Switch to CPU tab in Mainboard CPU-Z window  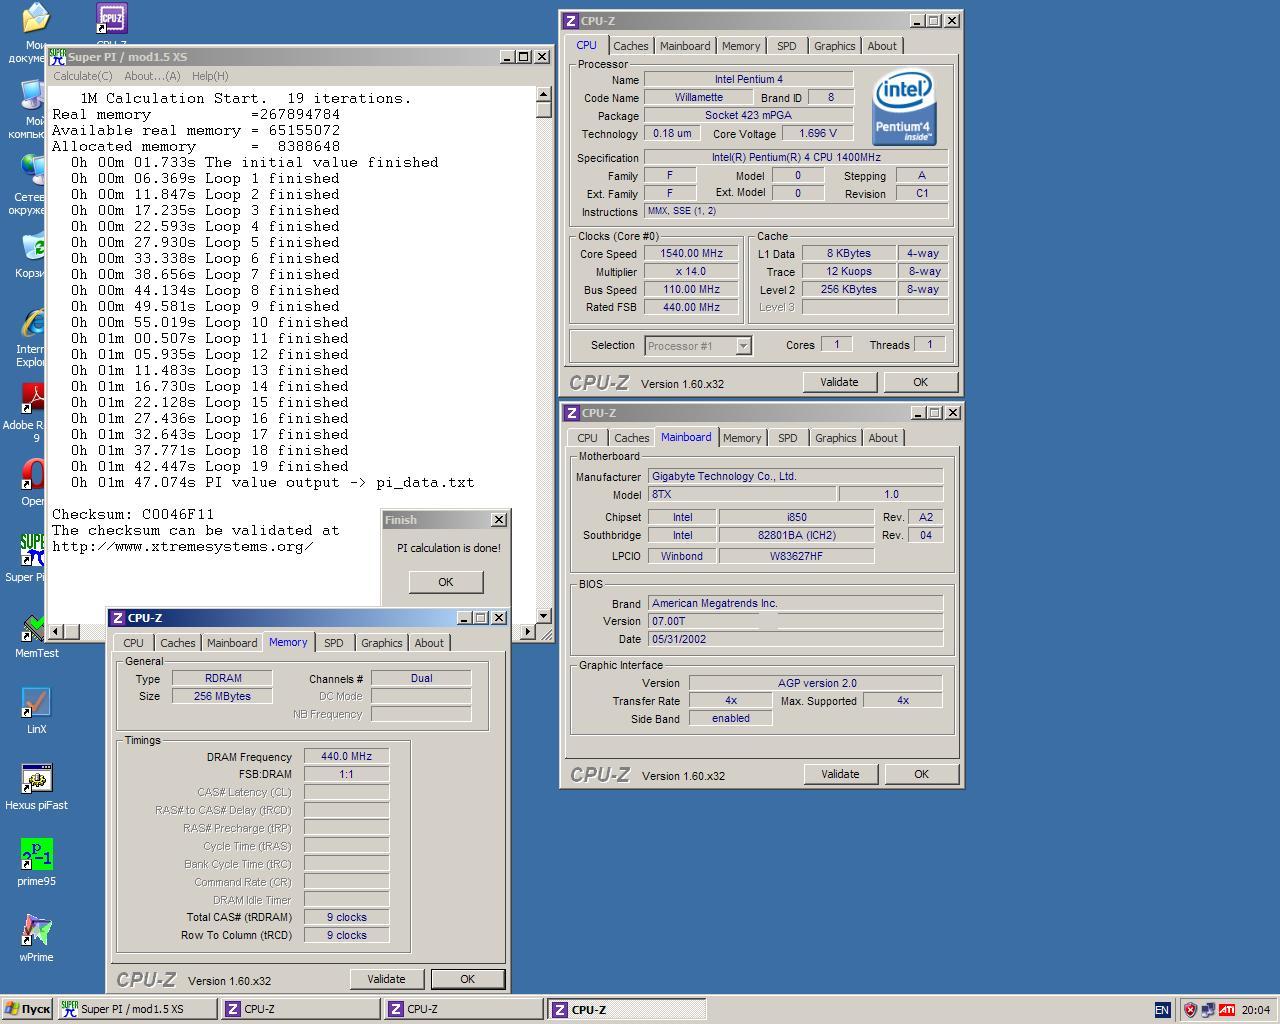[587, 438]
